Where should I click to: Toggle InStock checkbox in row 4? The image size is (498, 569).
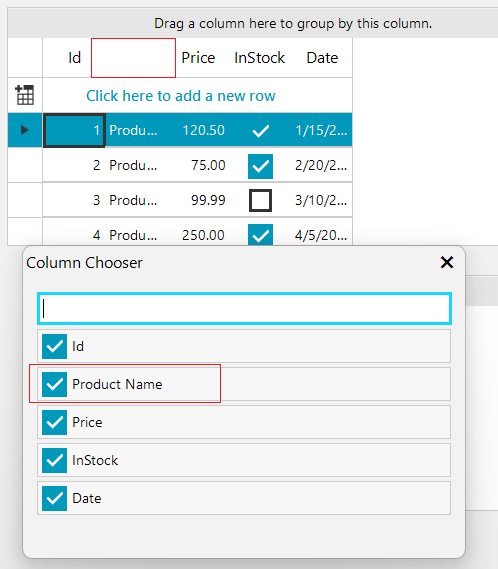260,234
